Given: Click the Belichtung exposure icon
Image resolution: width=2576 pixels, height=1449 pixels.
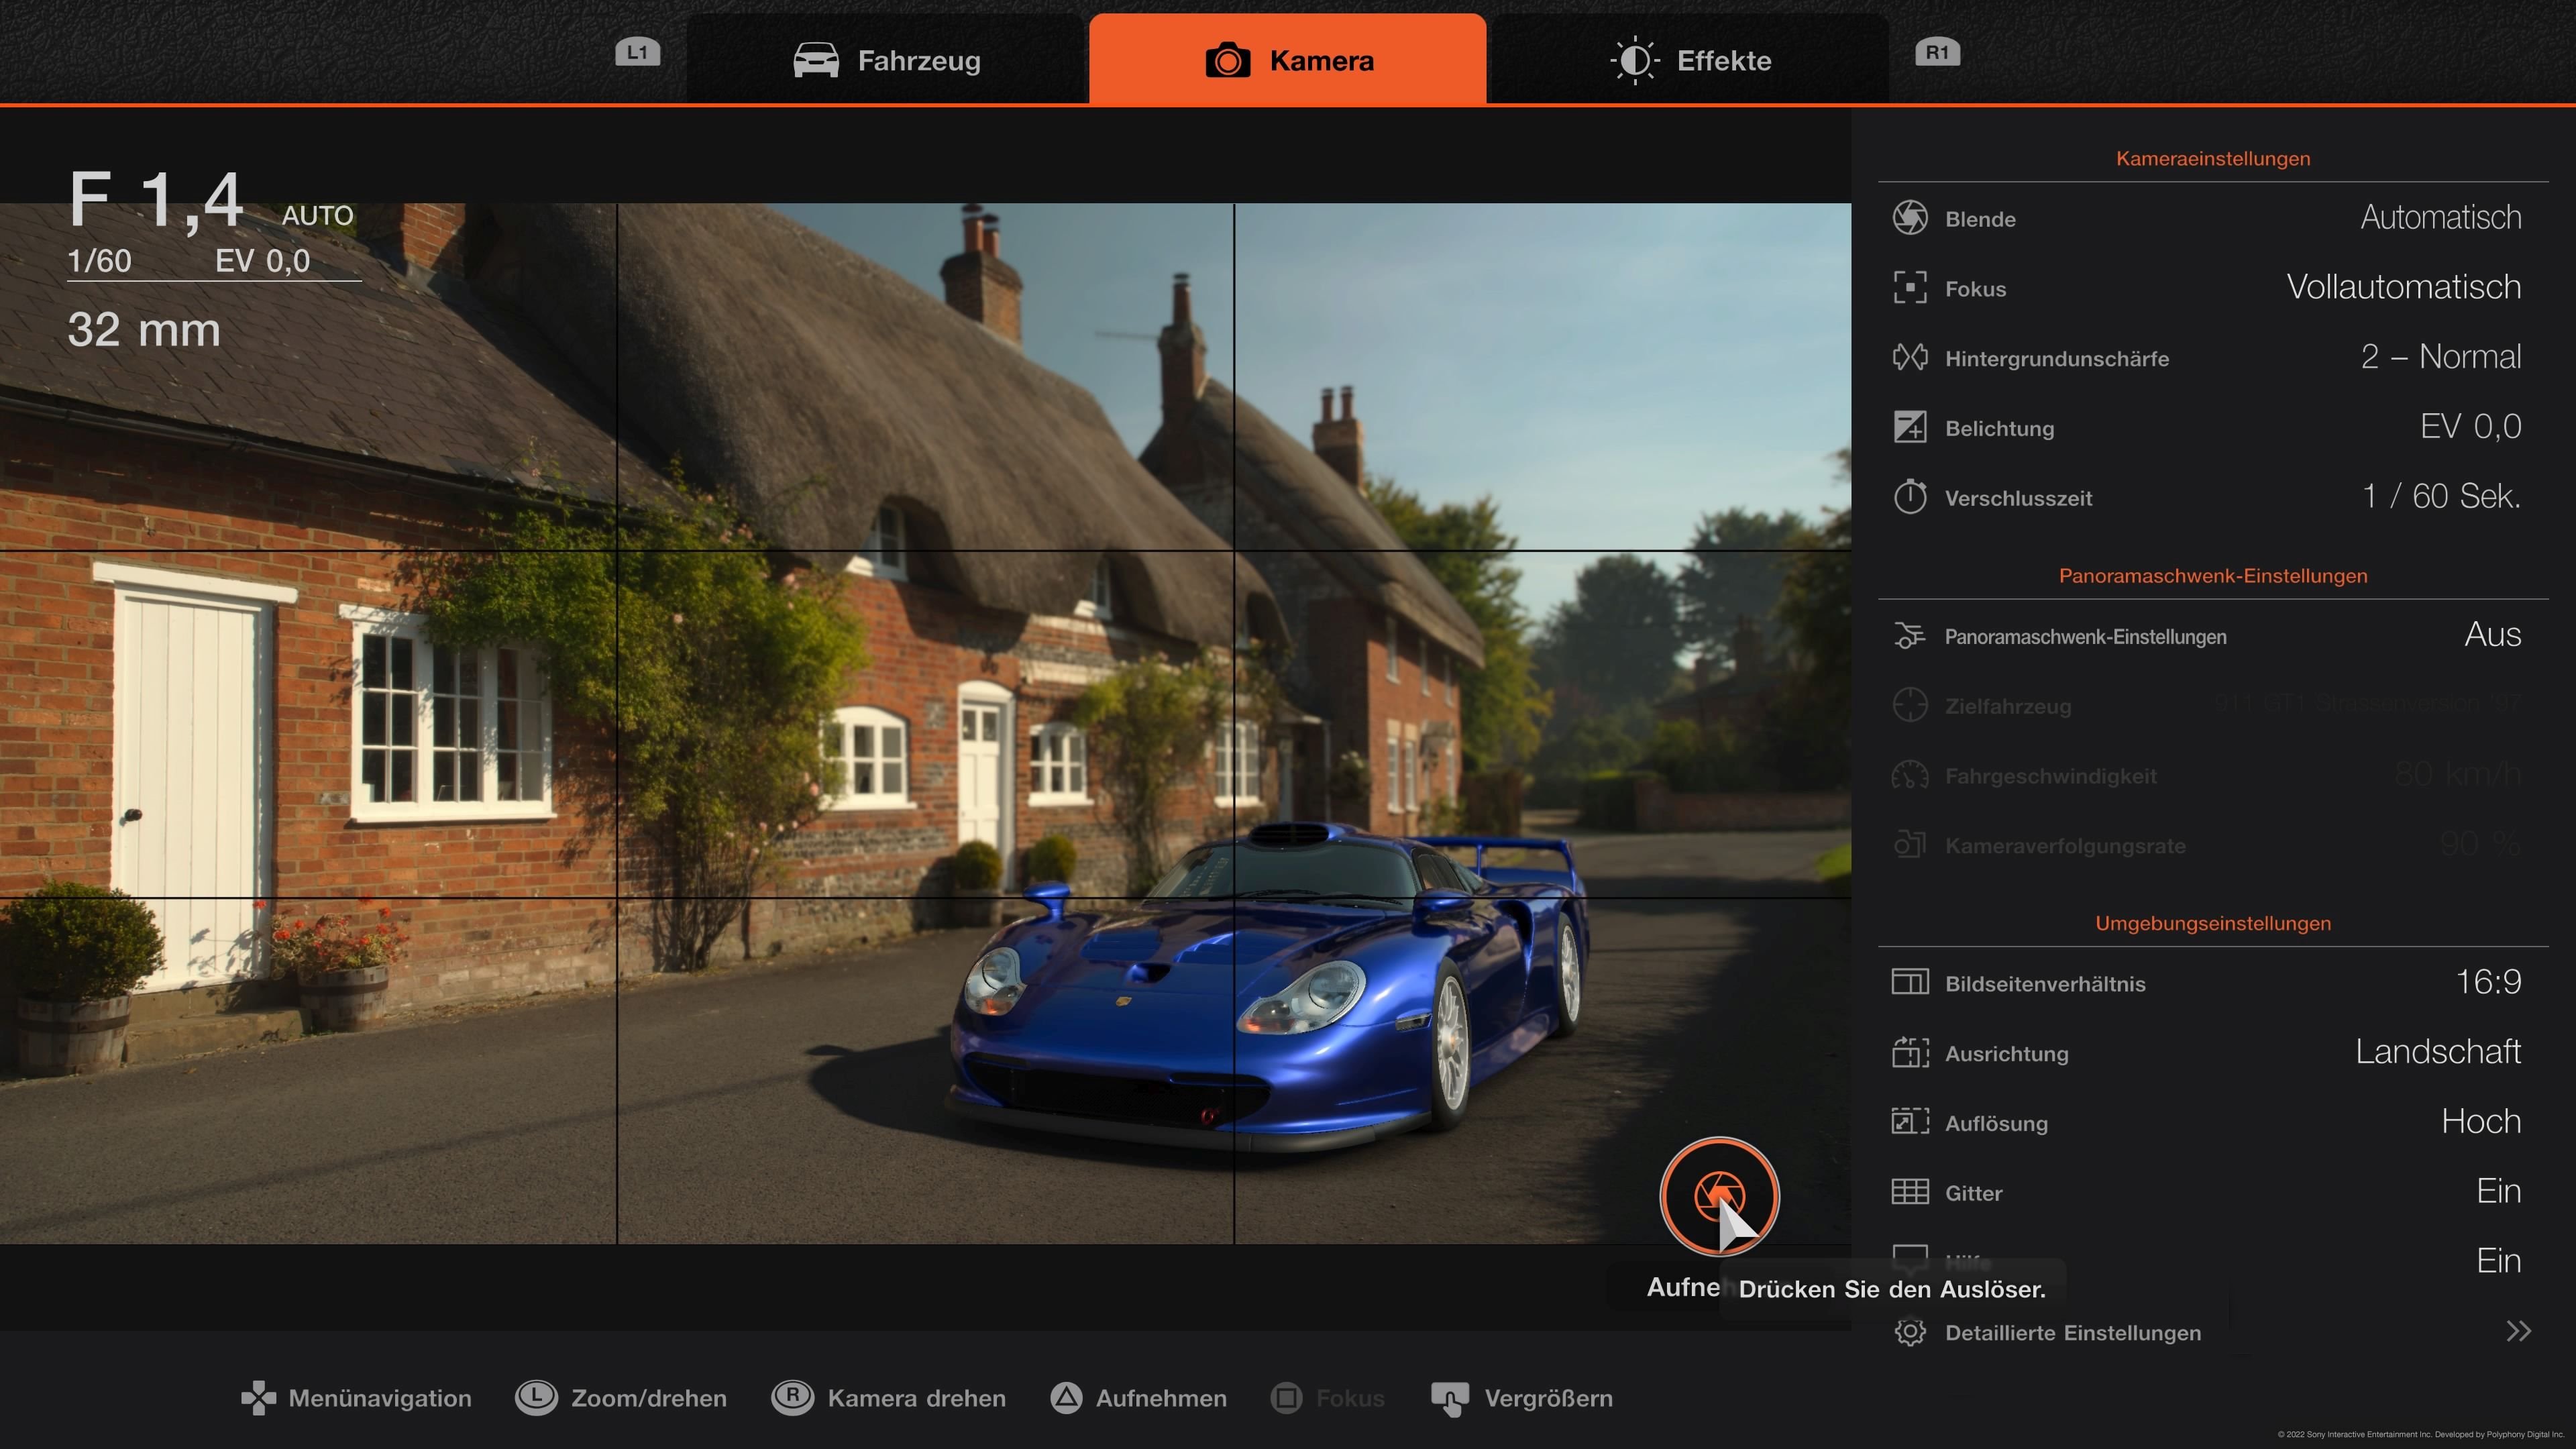Looking at the screenshot, I should point(1911,427).
